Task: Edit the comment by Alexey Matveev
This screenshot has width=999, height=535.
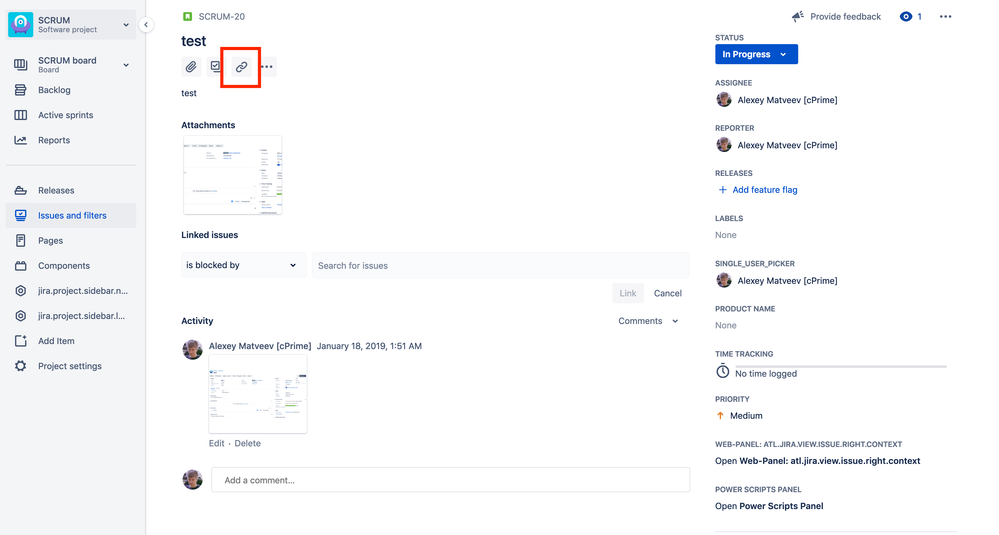Action: click(217, 443)
